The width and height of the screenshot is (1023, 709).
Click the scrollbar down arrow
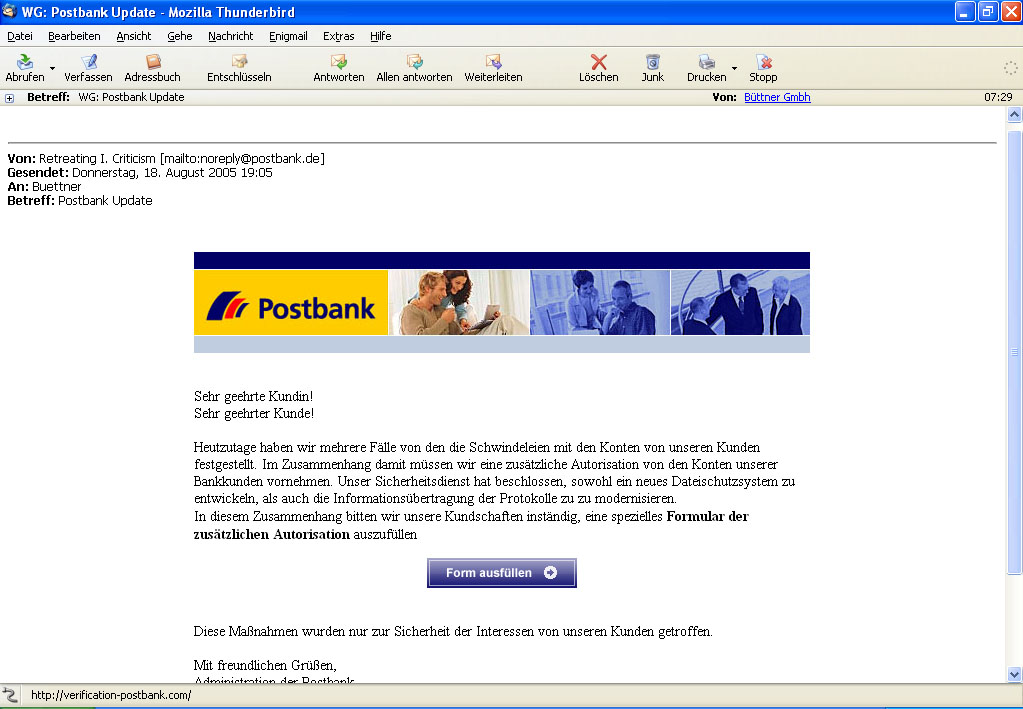1015,674
